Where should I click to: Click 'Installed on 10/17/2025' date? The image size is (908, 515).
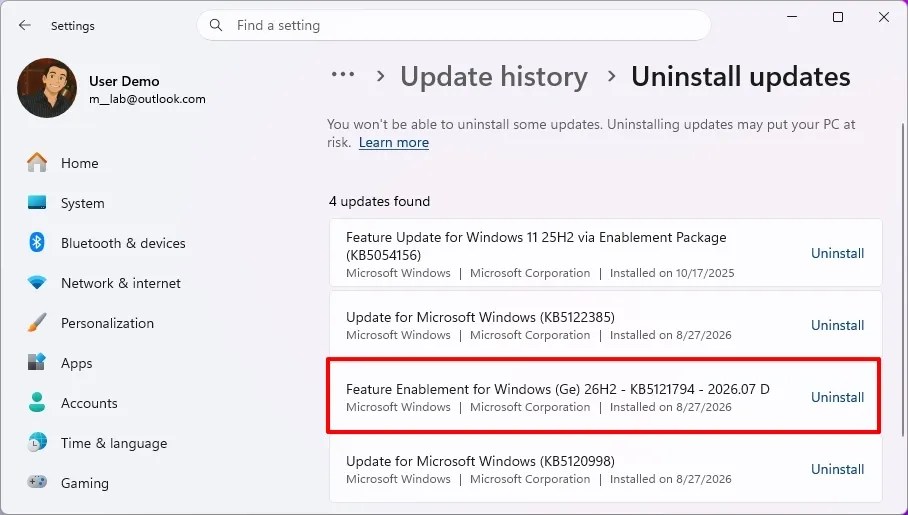coord(672,273)
